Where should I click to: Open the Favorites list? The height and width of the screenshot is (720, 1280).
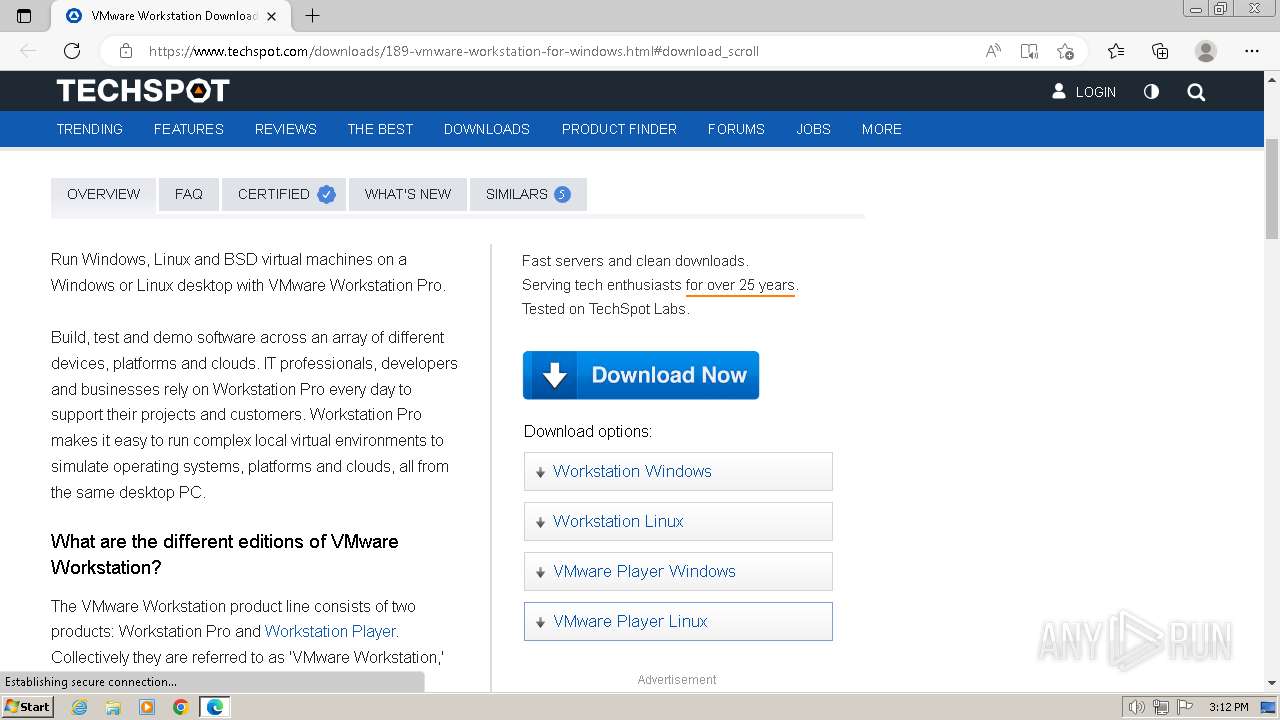(1116, 51)
